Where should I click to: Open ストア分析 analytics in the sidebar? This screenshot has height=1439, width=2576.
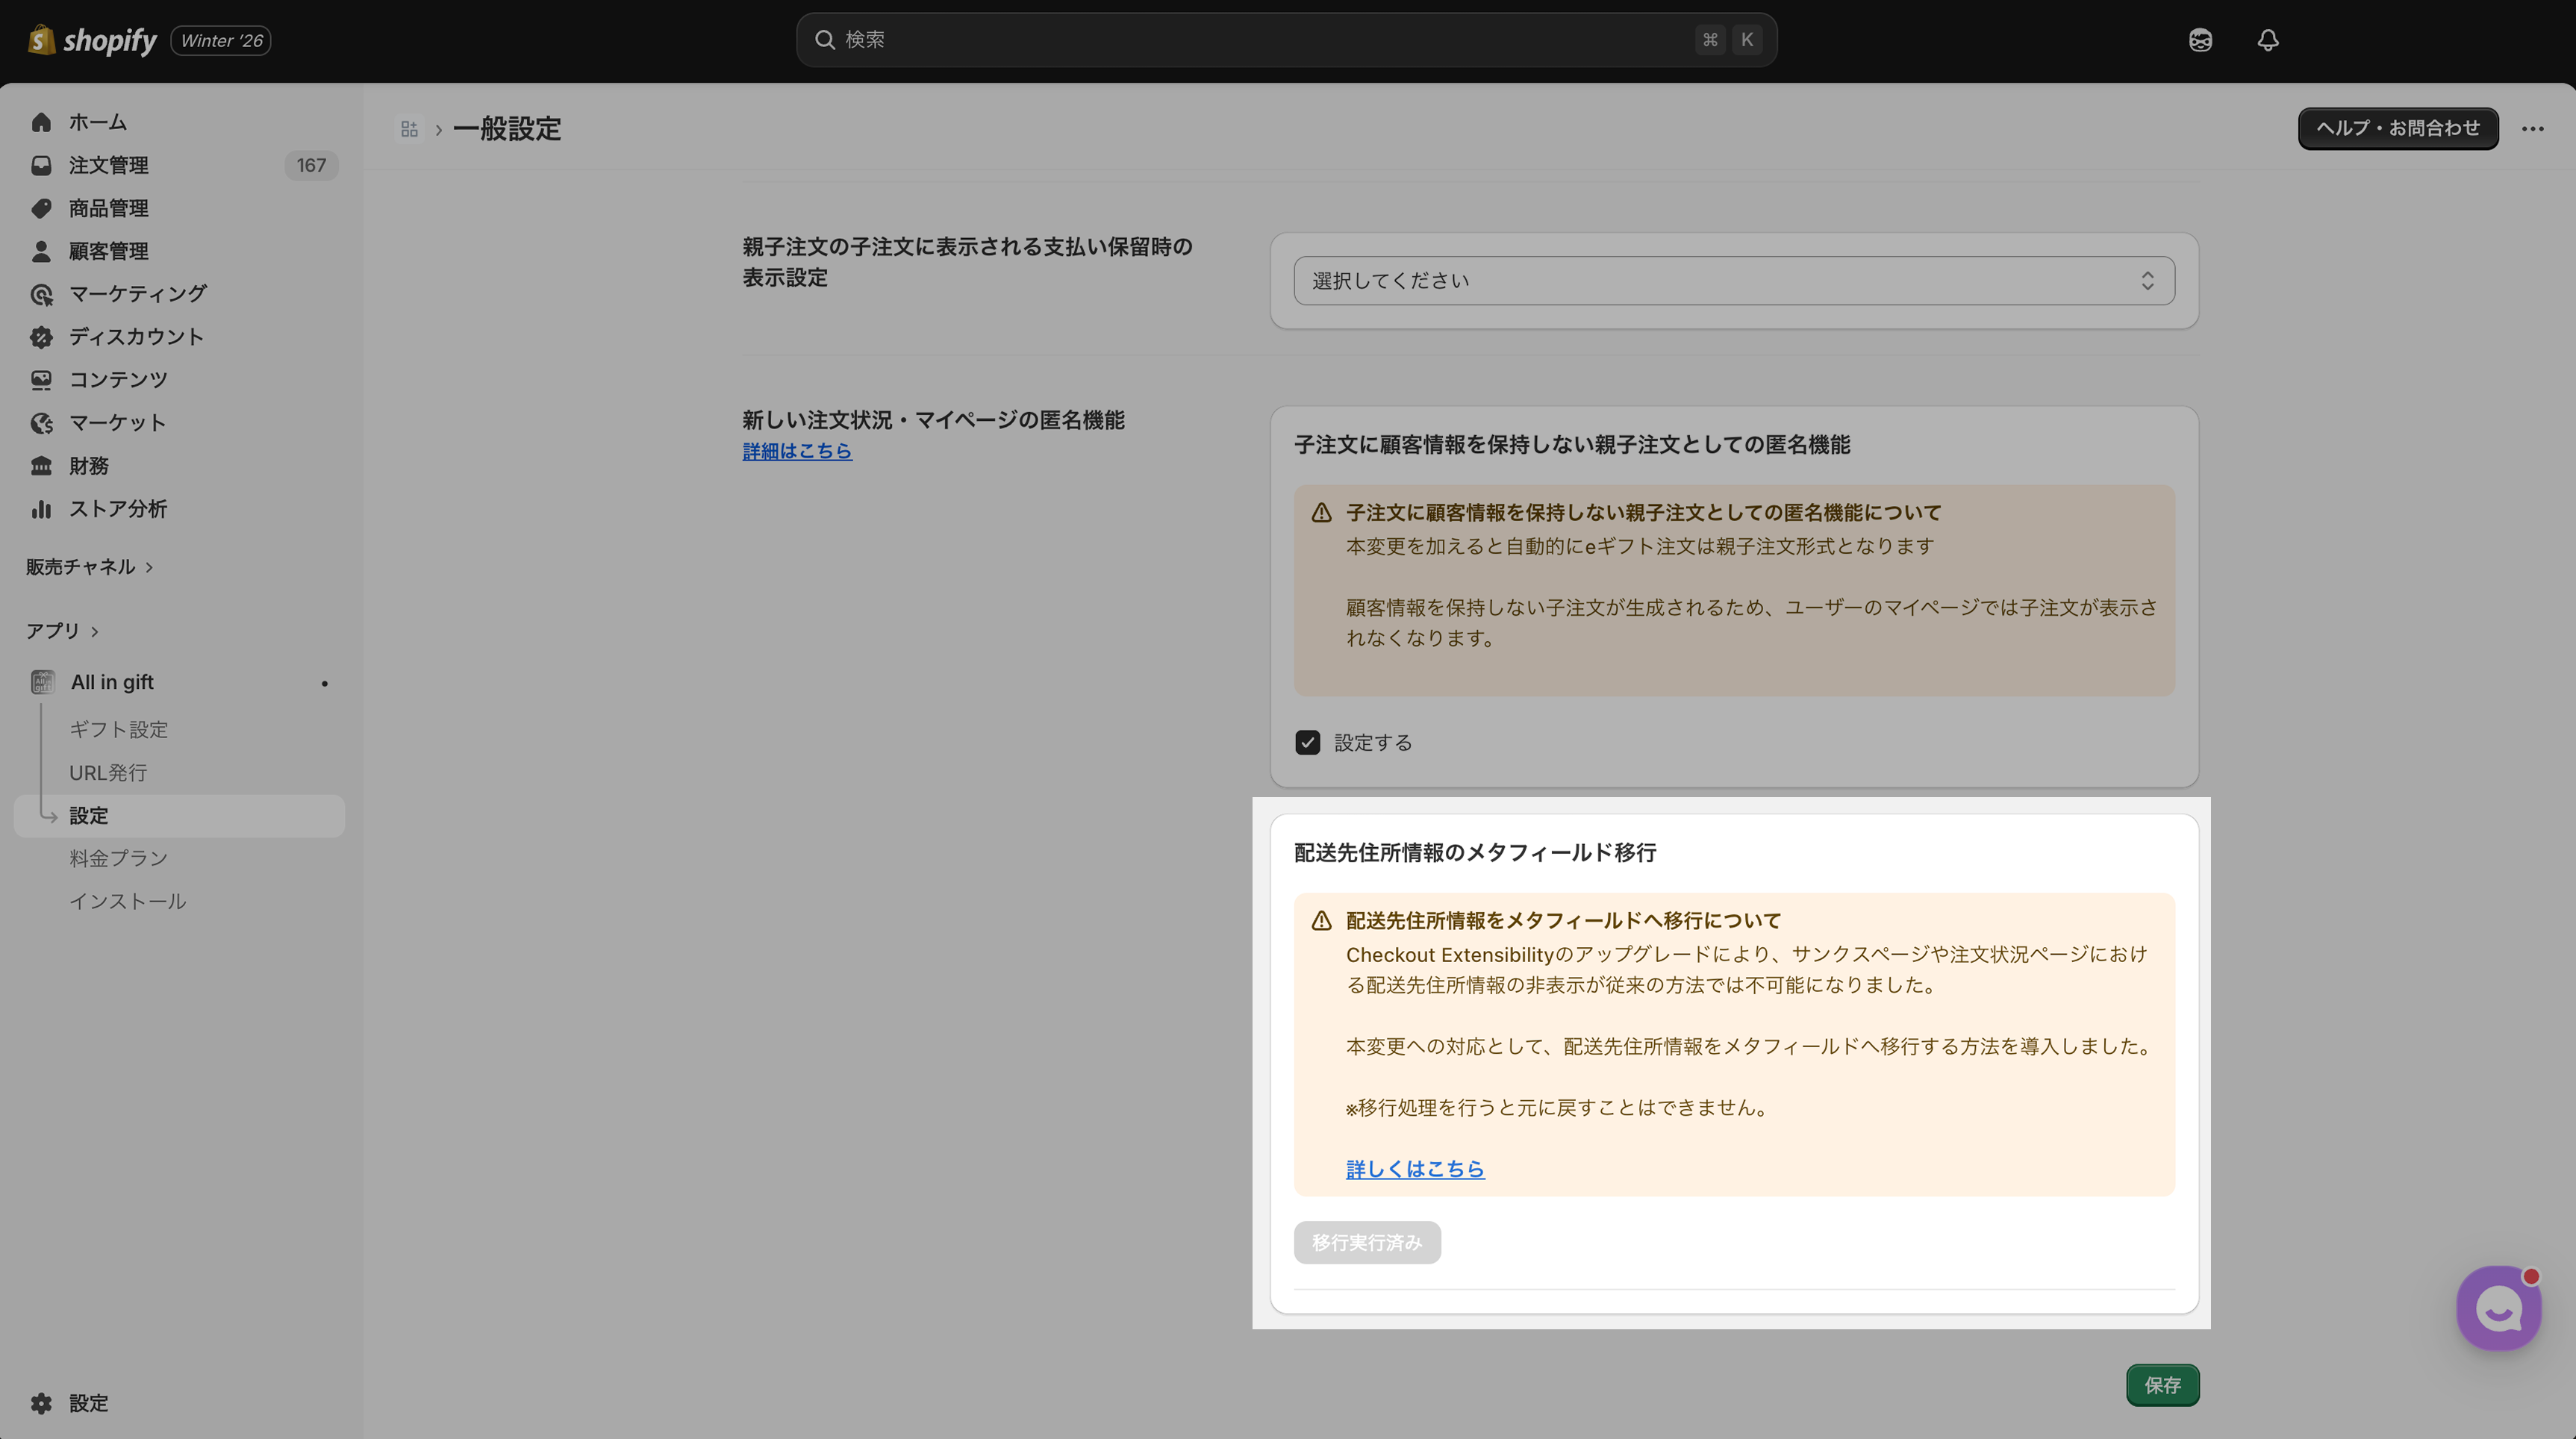pos(117,509)
